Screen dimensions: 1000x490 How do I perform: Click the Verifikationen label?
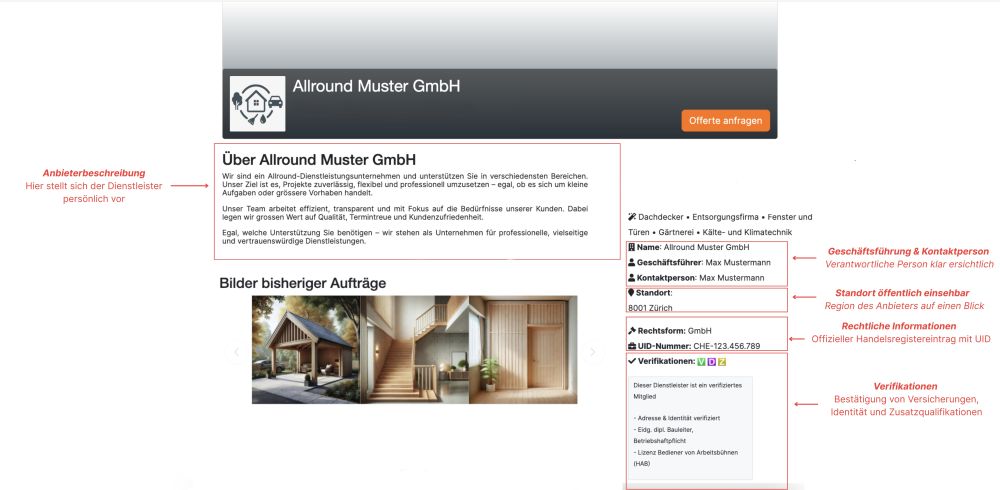pos(666,361)
